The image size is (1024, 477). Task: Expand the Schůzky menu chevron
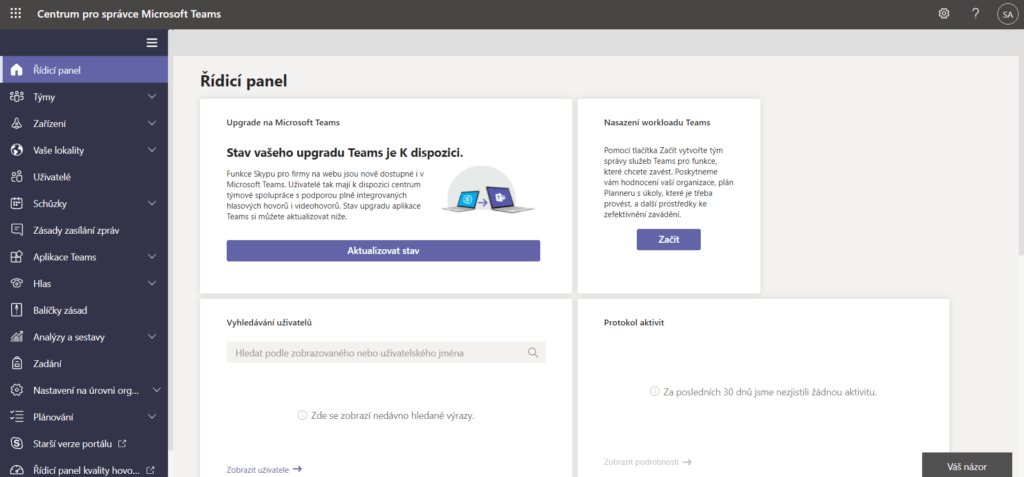tap(152, 203)
